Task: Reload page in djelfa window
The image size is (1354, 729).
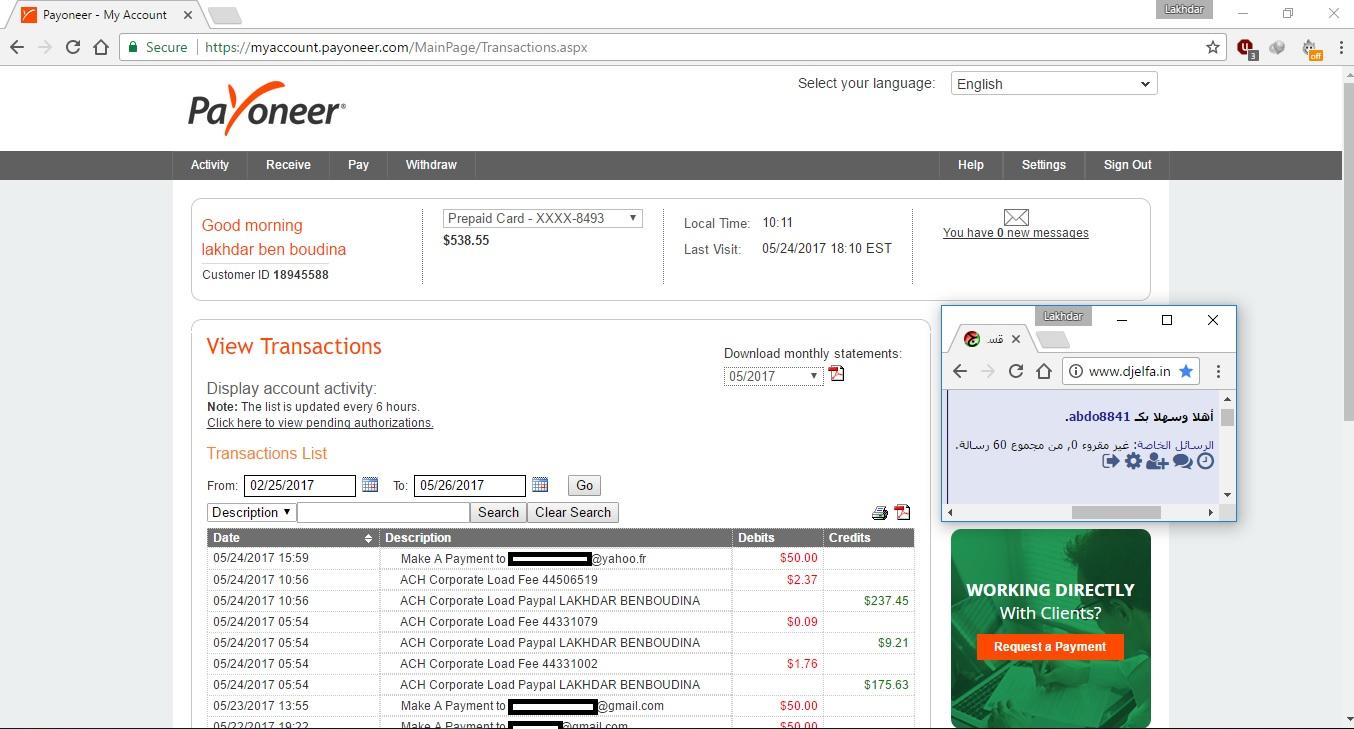Action: (x=1016, y=371)
